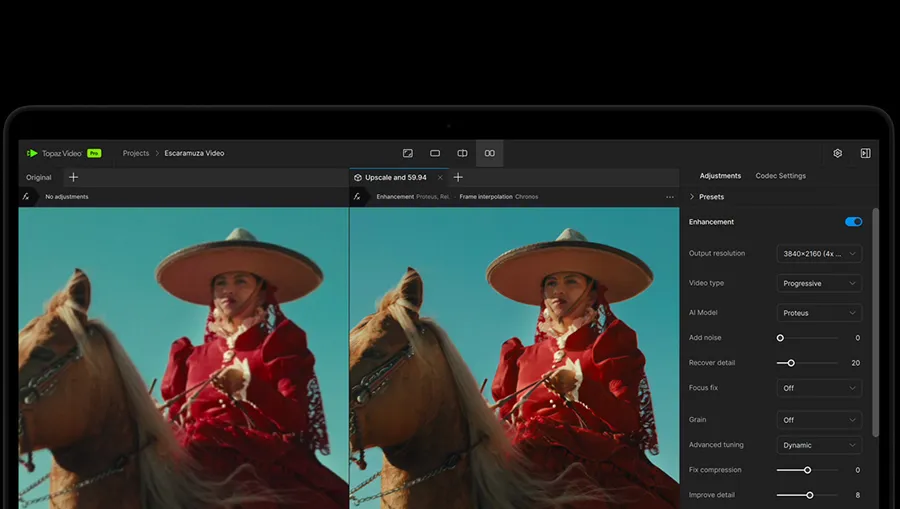Add a new tab next to Original
900x509 pixels.
73,177
